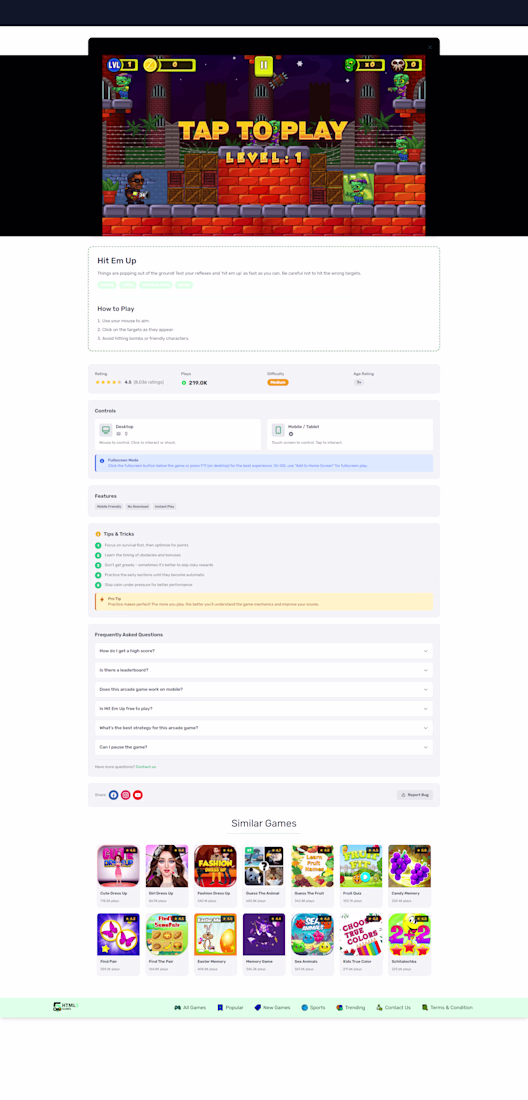The width and height of the screenshot is (528, 1100).
Task: Share the game on Facebook
Action: coord(114,795)
